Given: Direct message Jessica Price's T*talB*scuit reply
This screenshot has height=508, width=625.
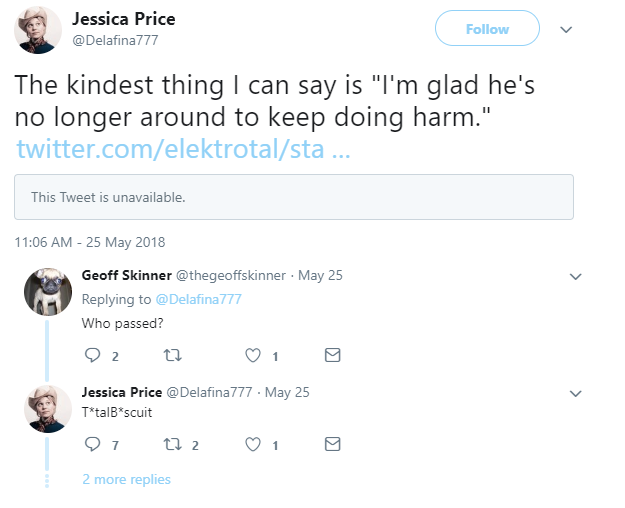Looking at the screenshot, I should pyautogui.click(x=333, y=444).
